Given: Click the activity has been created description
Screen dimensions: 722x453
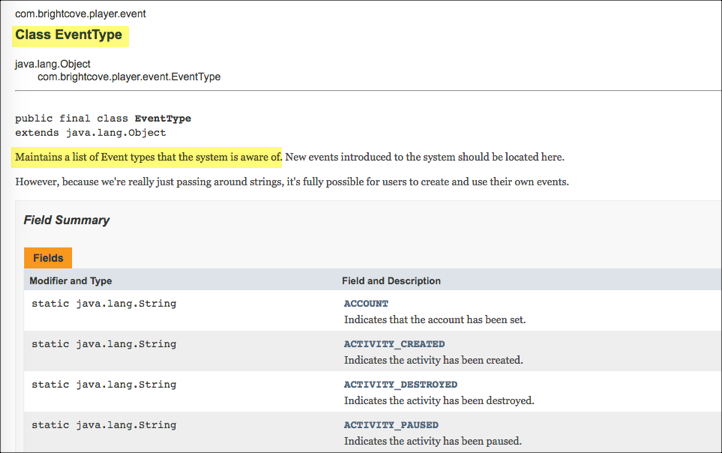Looking at the screenshot, I should pyautogui.click(x=433, y=360).
